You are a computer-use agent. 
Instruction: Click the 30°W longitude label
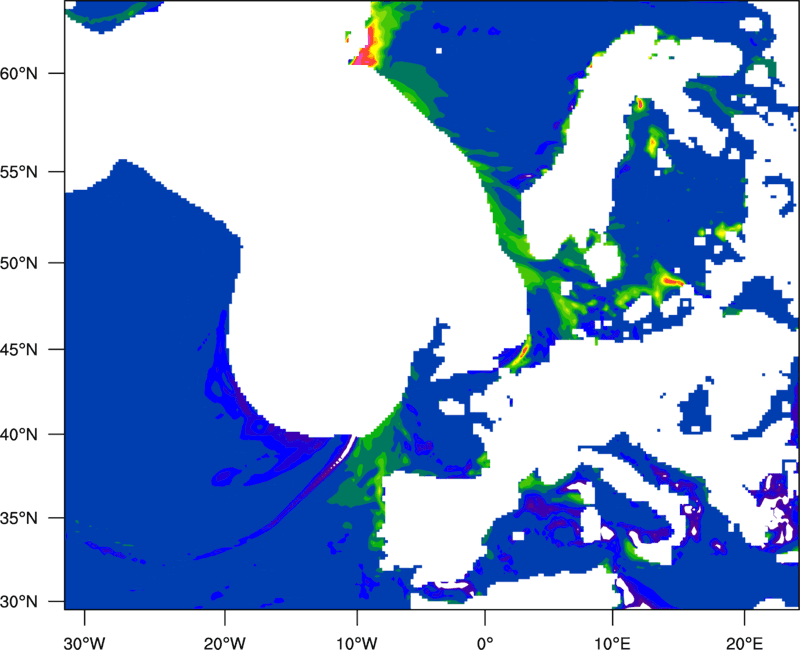(84, 643)
